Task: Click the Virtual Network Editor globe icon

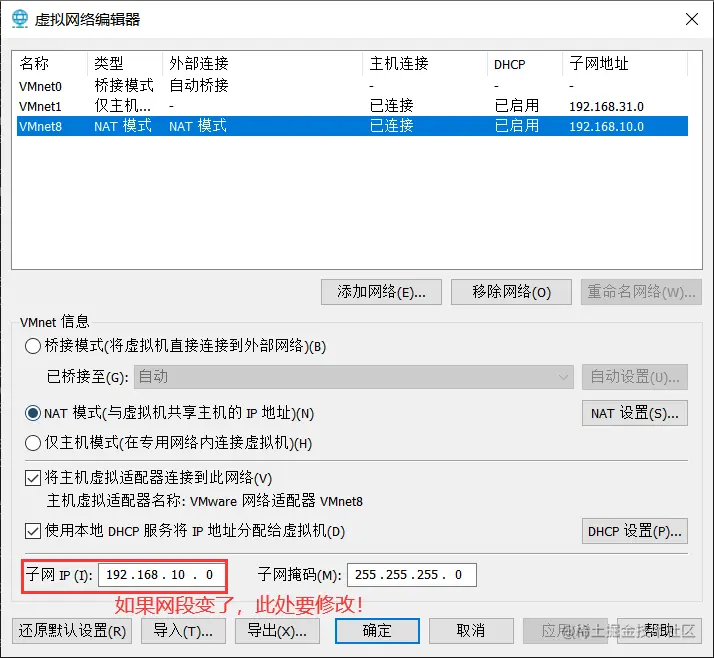Action: 20,19
